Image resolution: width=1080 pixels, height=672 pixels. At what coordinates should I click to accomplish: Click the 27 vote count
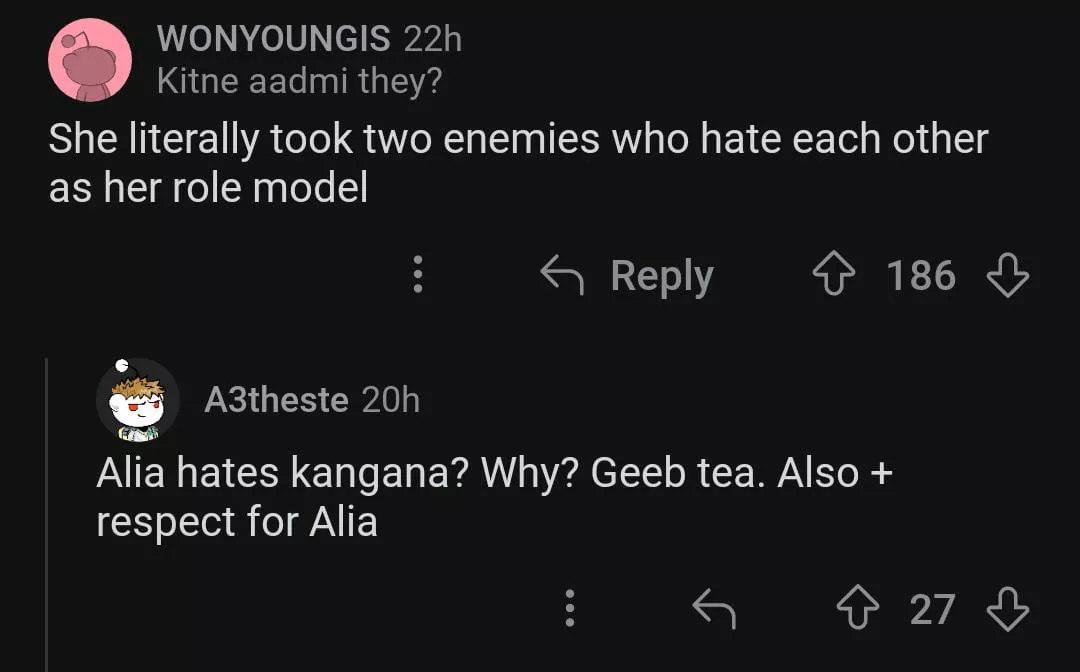tap(932, 609)
